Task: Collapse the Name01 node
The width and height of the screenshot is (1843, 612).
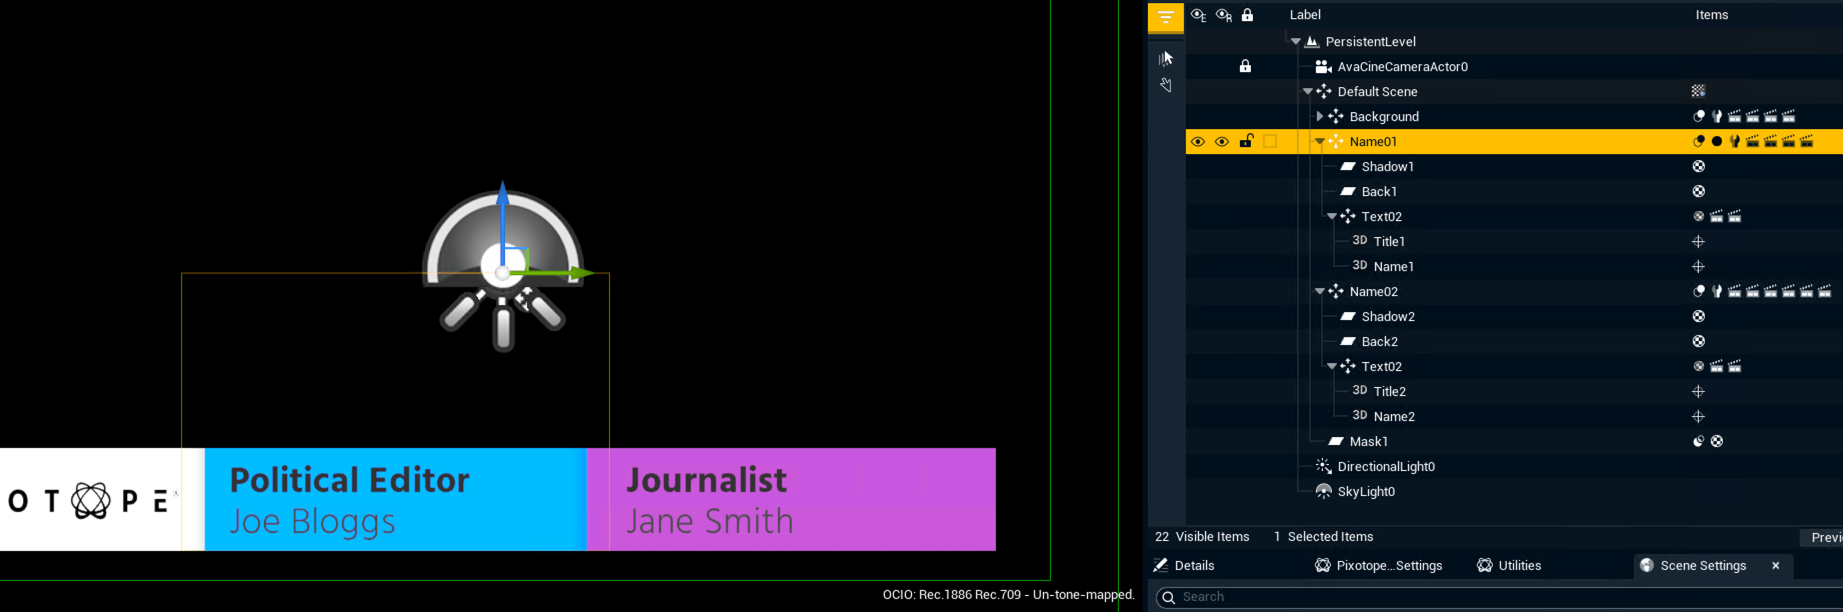Action: coord(1320,141)
